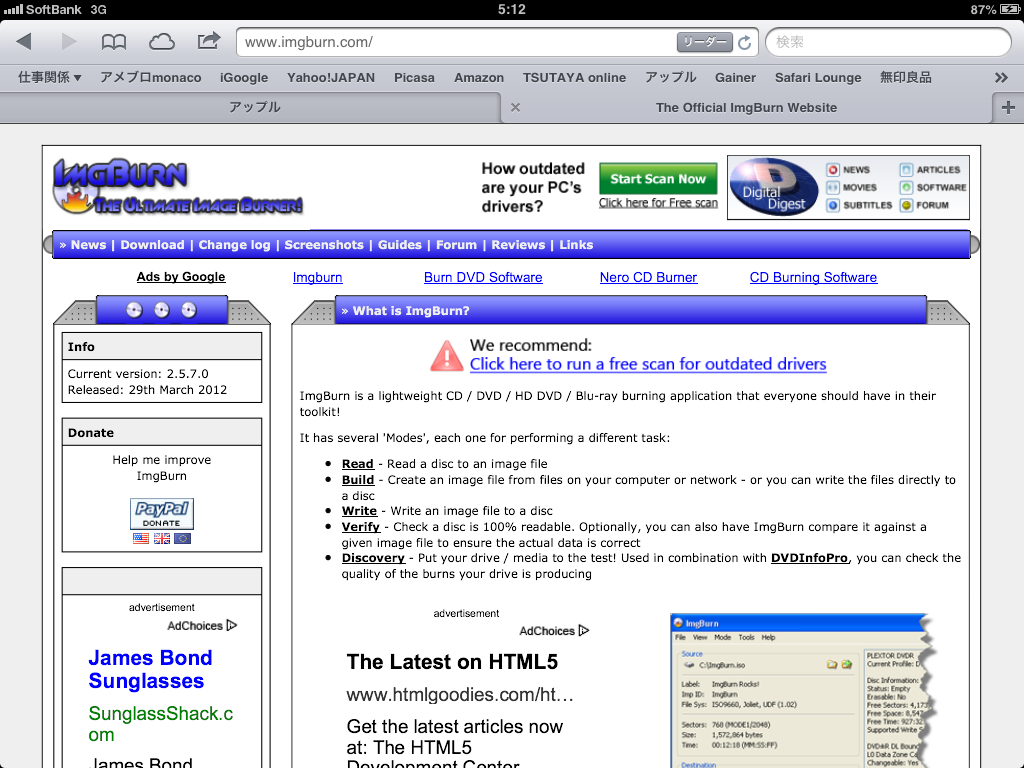Image resolution: width=1024 pixels, height=768 pixels.
Task: Click the Ads by Google label
Action: click(181, 277)
